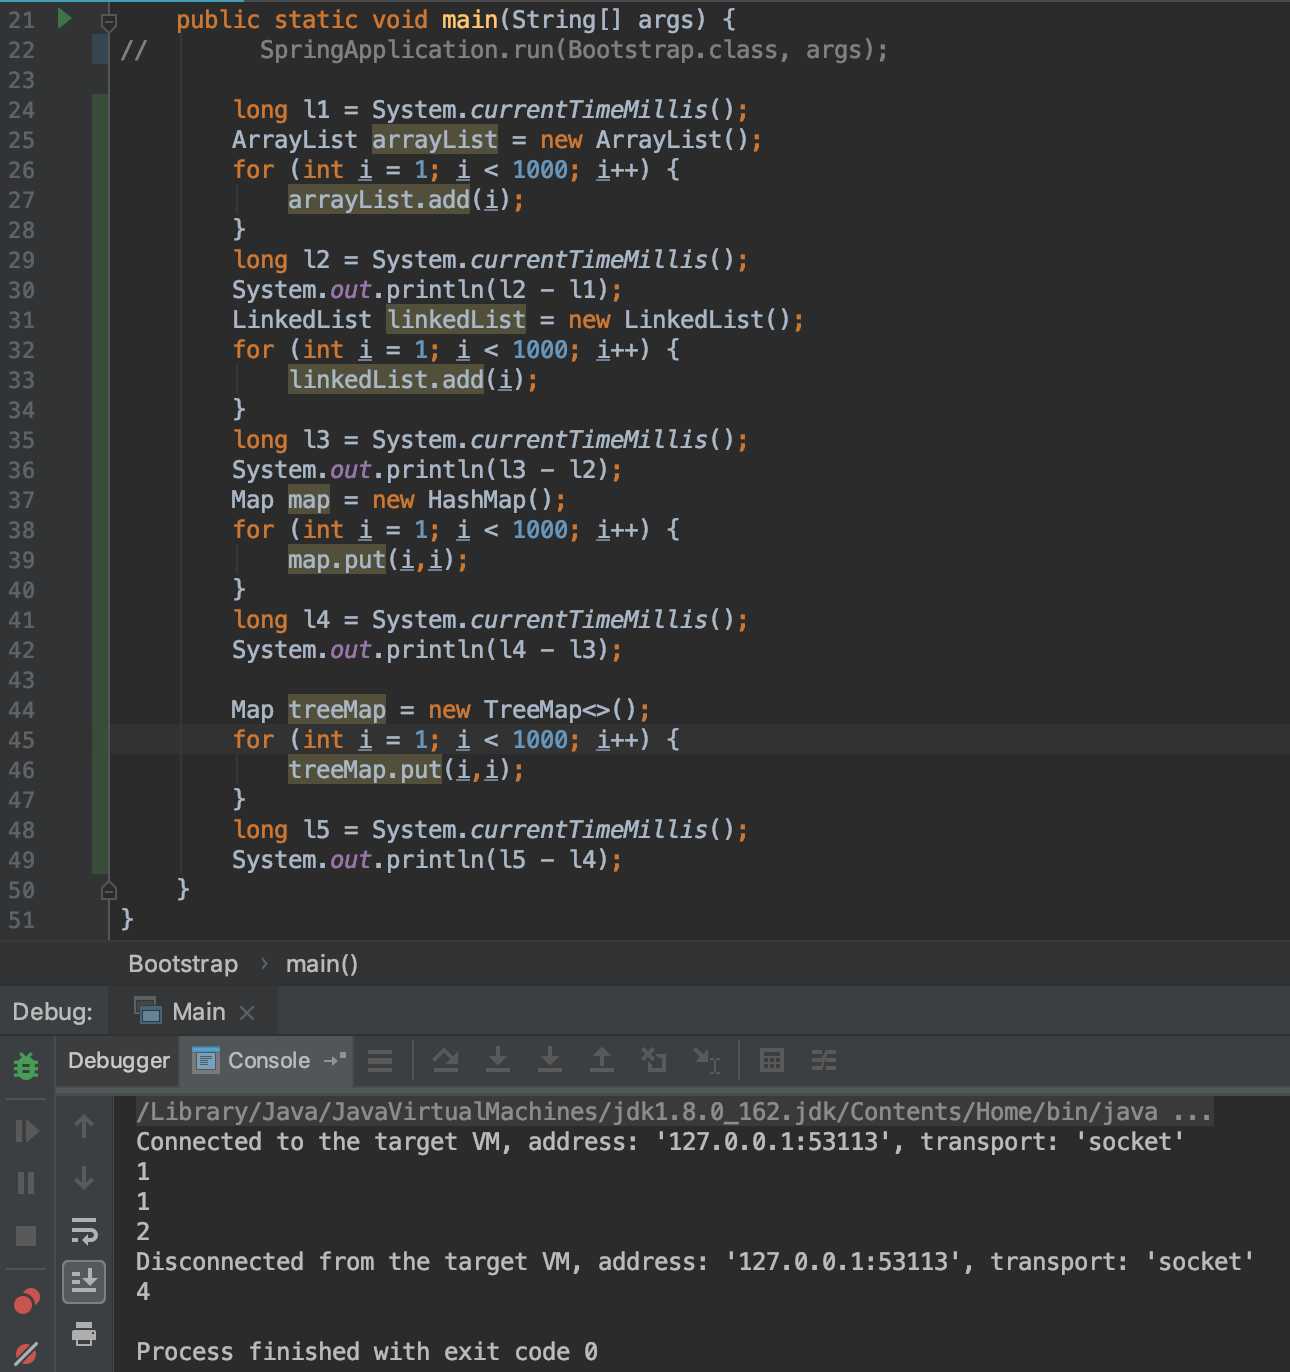Toggle soft-wrap in the console
Screen dimensions: 1290x1372
(84, 1230)
